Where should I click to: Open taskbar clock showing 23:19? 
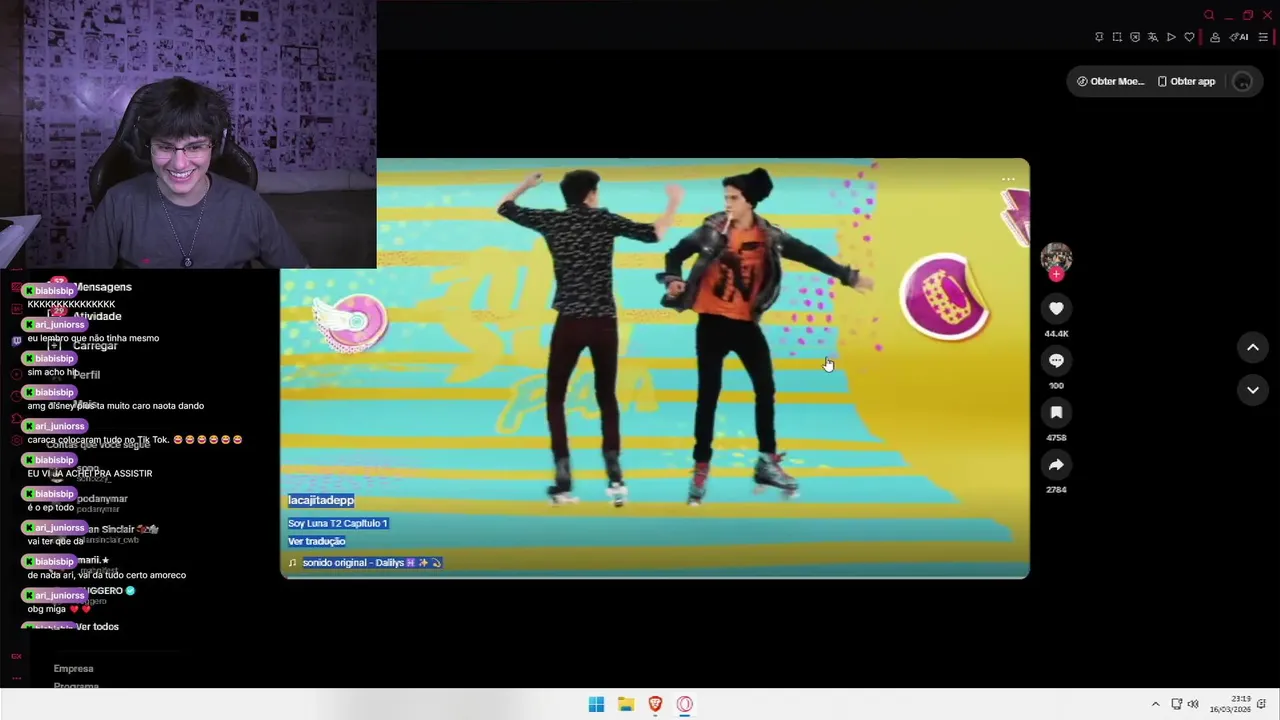tap(1230, 704)
